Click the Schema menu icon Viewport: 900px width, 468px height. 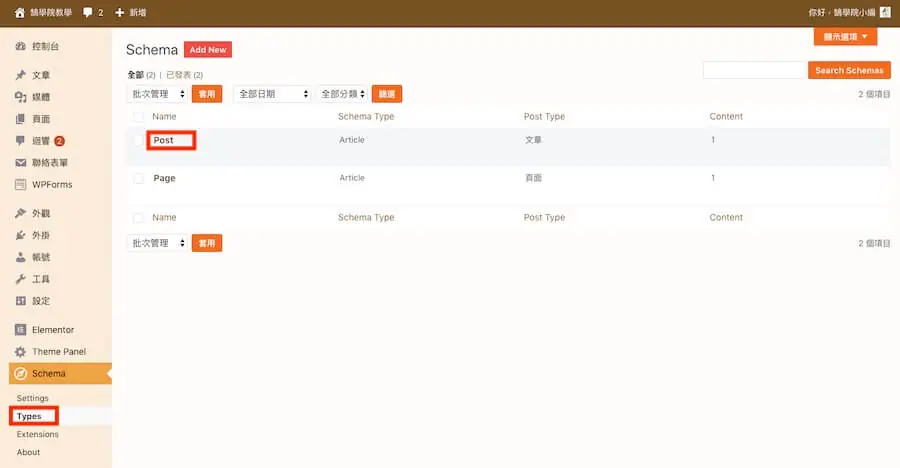tap(21, 373)
